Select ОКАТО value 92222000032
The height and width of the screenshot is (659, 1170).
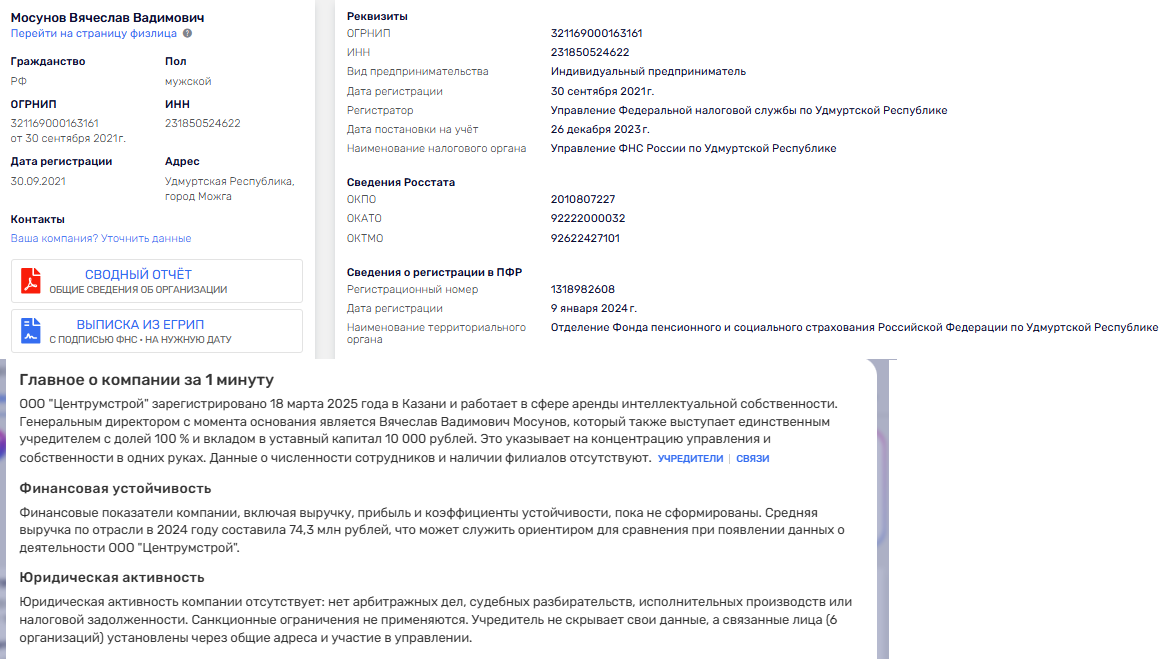click(588, 219)
